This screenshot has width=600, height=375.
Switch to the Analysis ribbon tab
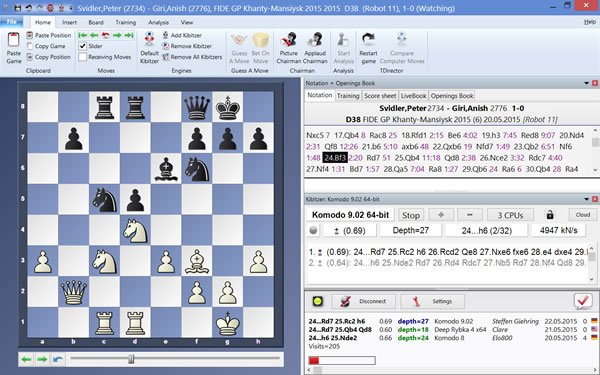(x=158, y=22)
